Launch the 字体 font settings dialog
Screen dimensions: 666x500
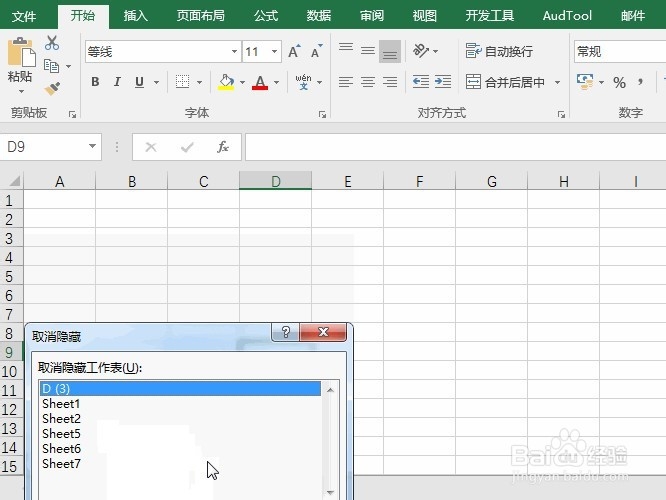tap(322, 114)
